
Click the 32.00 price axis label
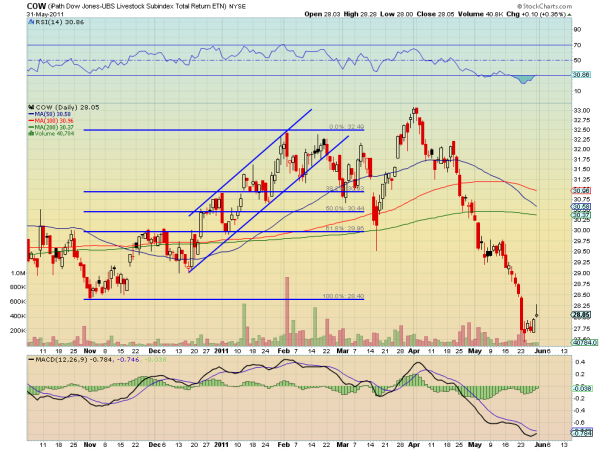click(x=581, y=149)
